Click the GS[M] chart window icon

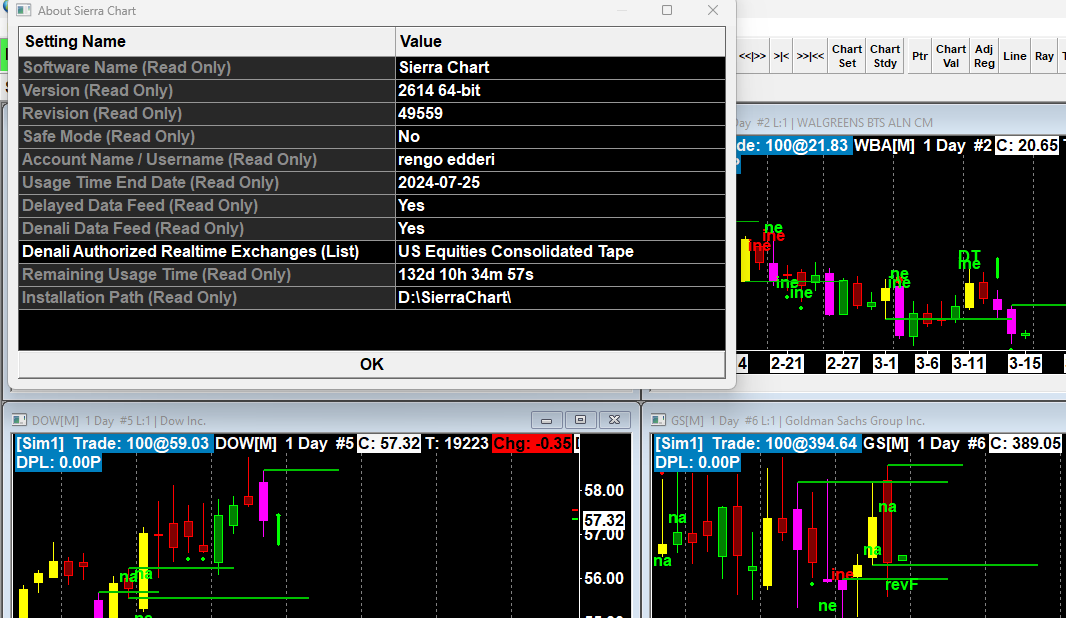click(658, 420)
